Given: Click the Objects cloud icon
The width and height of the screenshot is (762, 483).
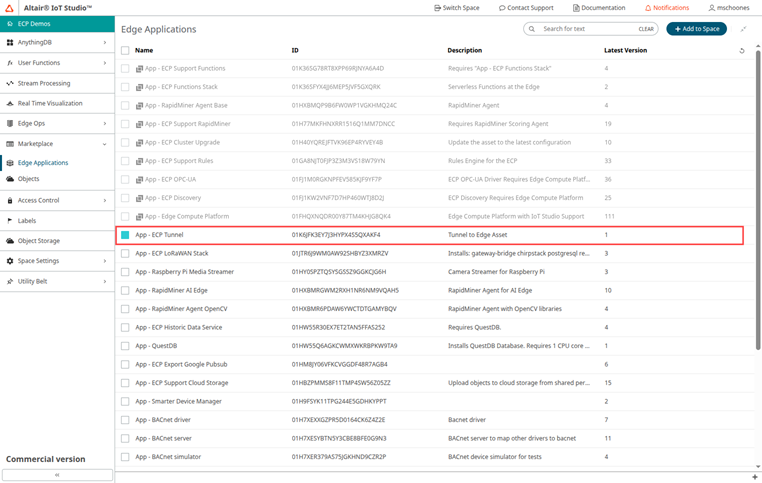Looking at the screenshot, I should pos(10,179).
